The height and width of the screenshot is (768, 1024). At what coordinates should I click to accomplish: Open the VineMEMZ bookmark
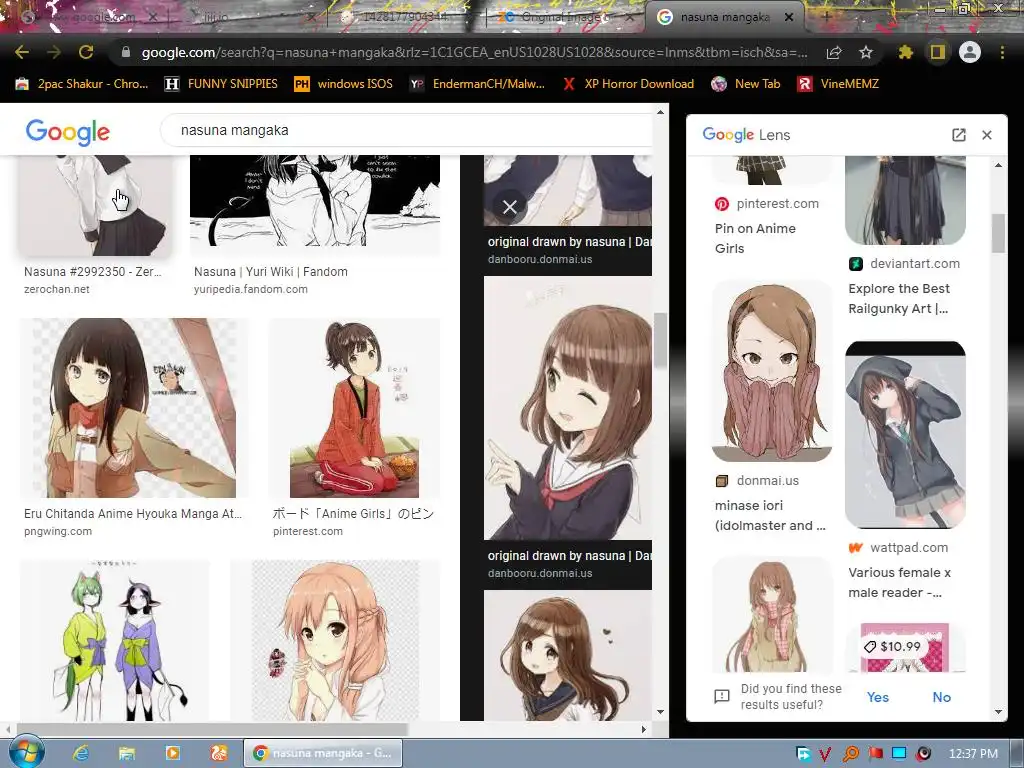838,84
